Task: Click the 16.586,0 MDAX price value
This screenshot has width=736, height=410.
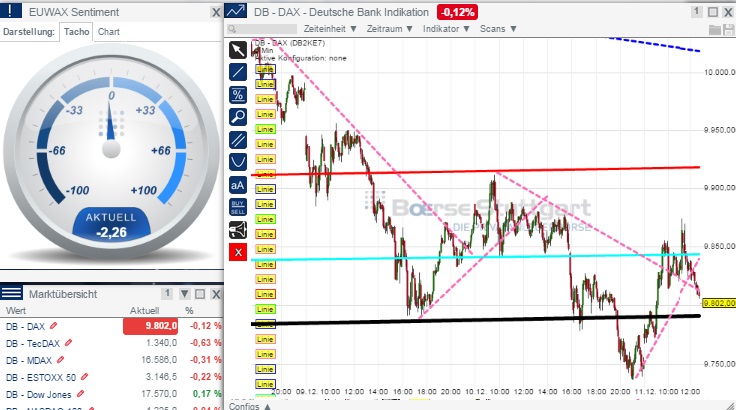Action: pyautogui.click(x=159, y=360)
